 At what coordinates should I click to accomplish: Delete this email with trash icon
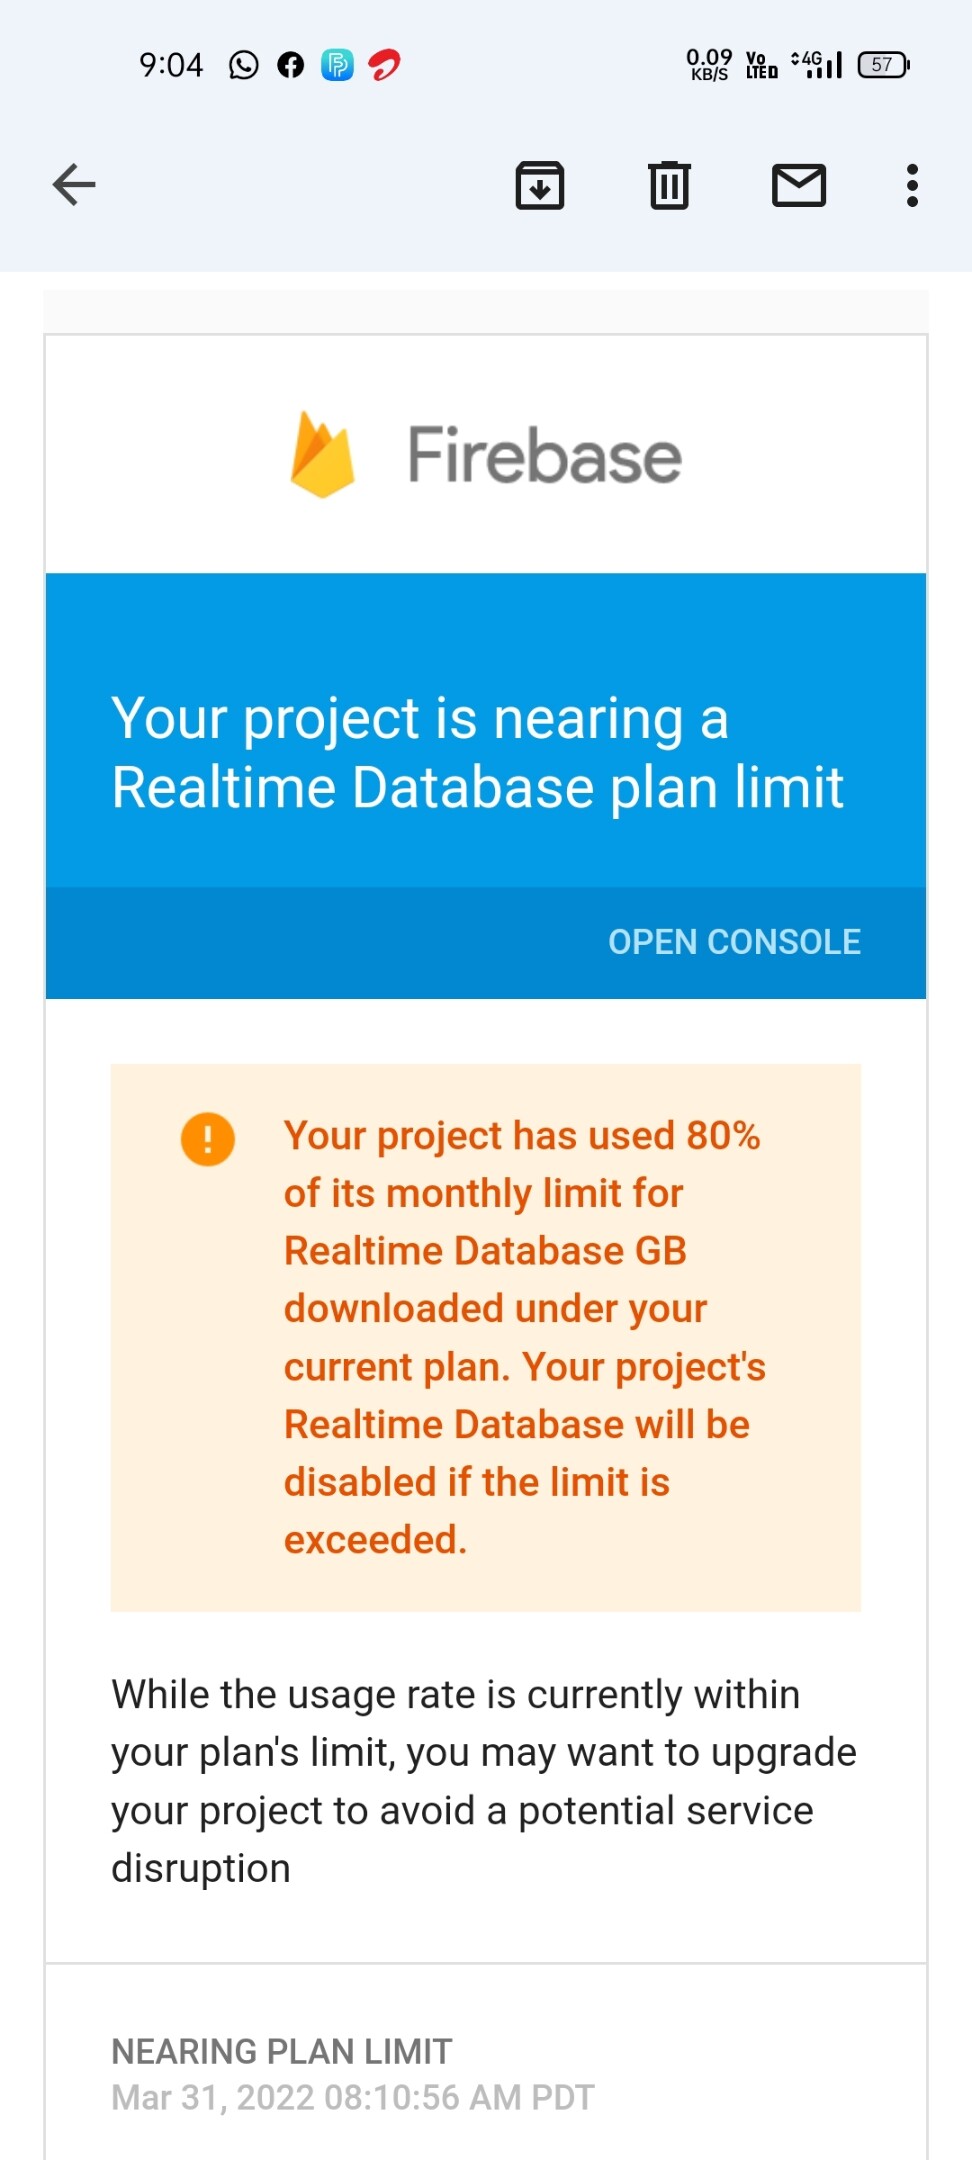pos(669,185)
